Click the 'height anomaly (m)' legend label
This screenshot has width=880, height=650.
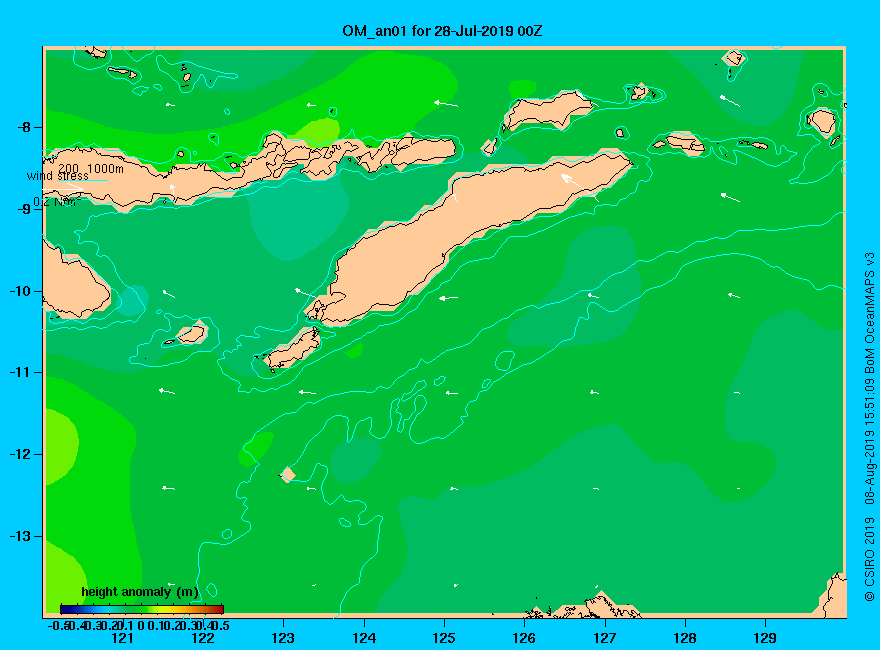pyautogui.click(x=140, y=592)
